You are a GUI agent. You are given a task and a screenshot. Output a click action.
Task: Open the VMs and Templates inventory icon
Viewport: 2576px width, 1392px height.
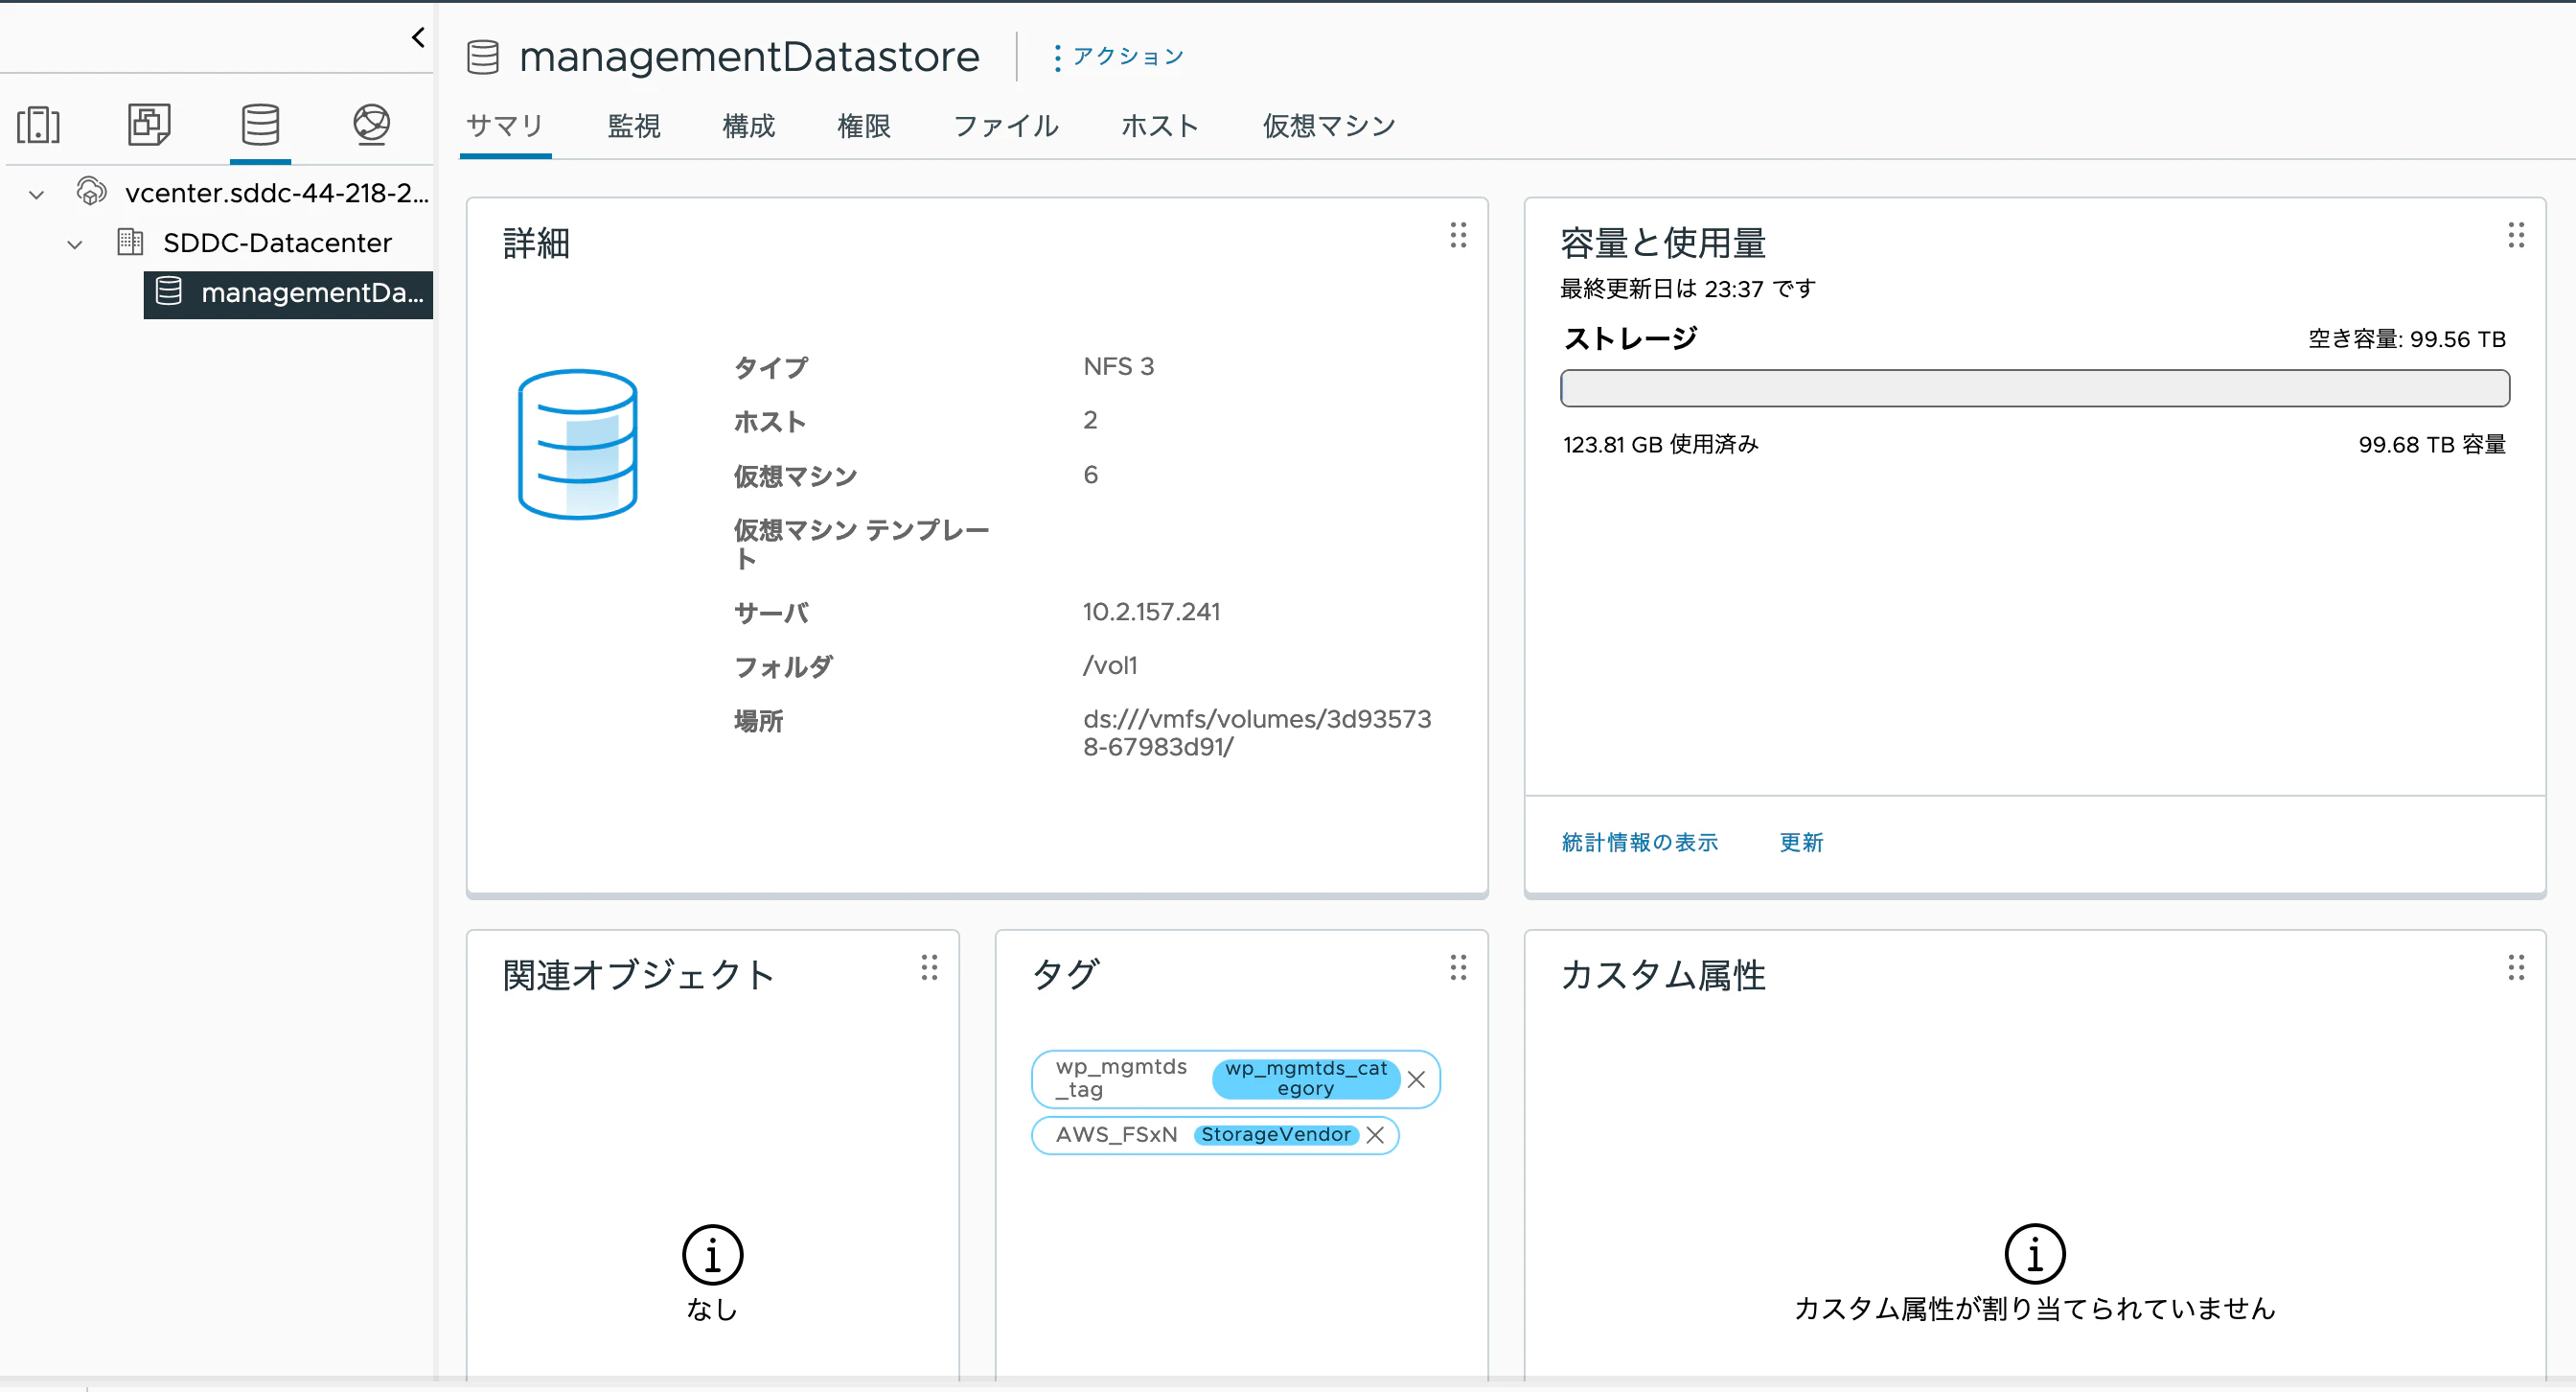pyautogui.click(x=149, y=125)
